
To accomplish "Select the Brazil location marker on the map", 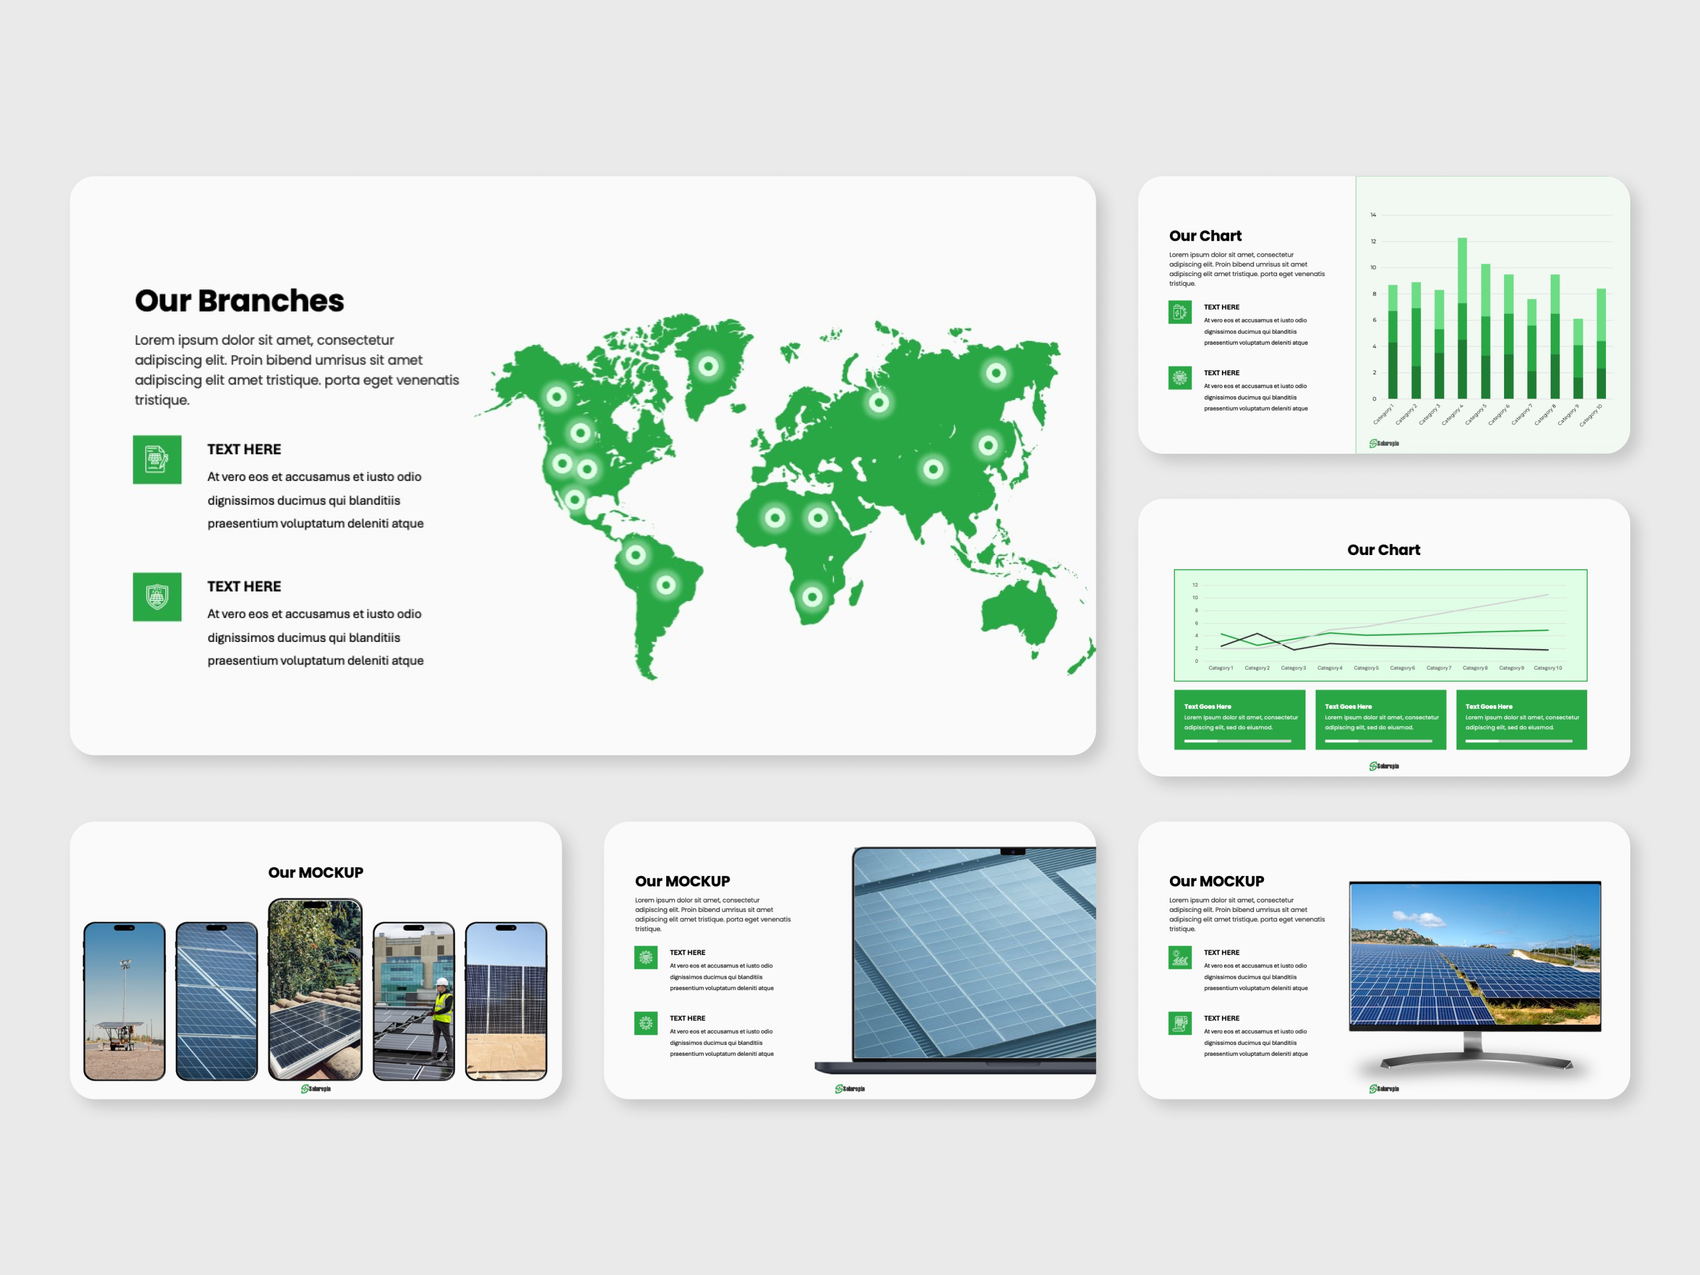I will (666, 585).
